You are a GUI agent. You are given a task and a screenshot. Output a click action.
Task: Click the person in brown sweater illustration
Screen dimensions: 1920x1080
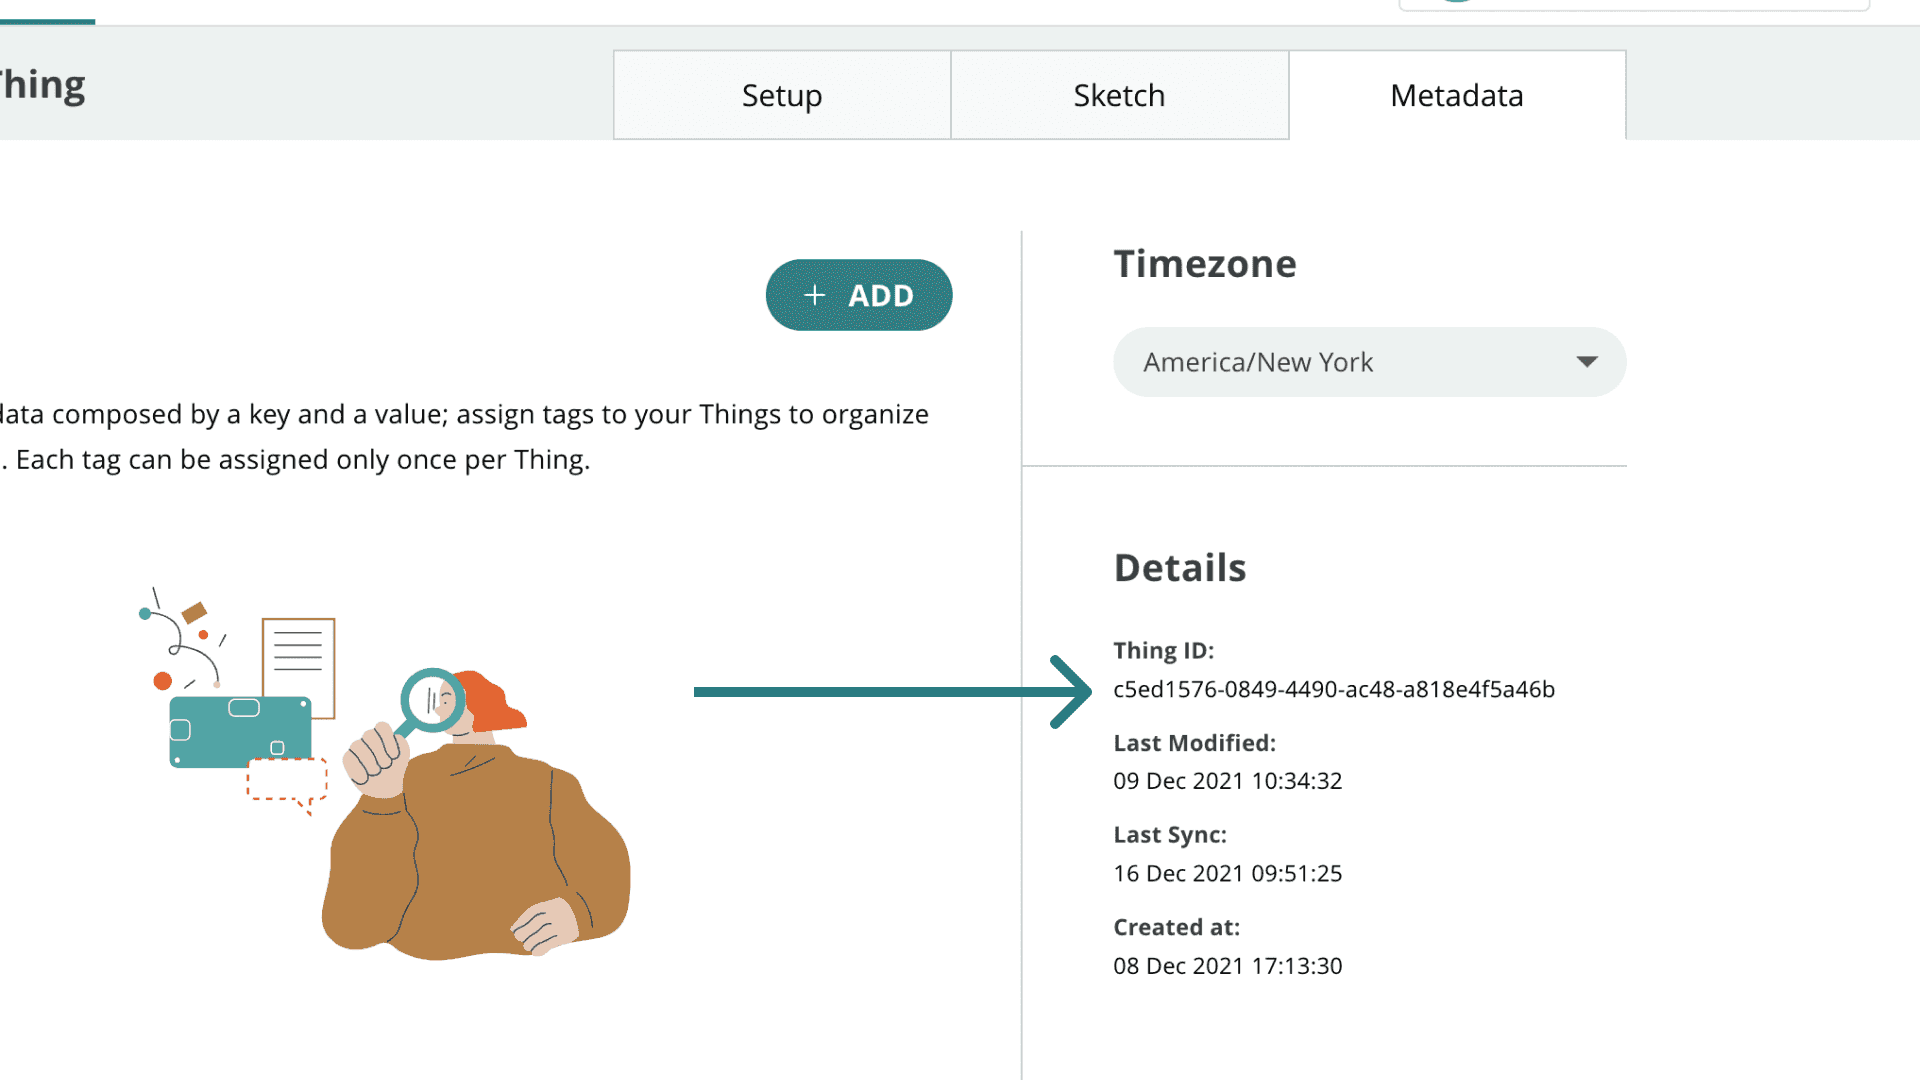(x=480, y=850)
